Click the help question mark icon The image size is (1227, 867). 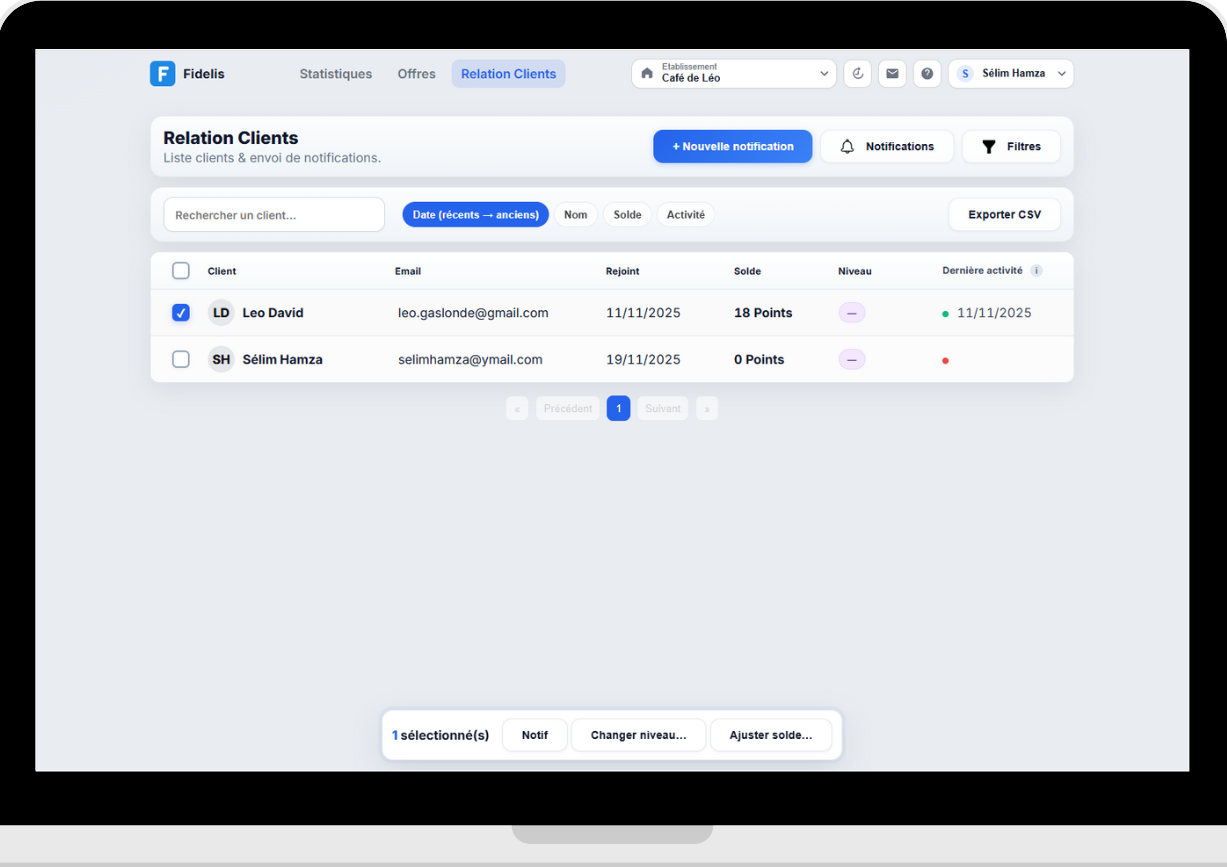click(926, 73)
